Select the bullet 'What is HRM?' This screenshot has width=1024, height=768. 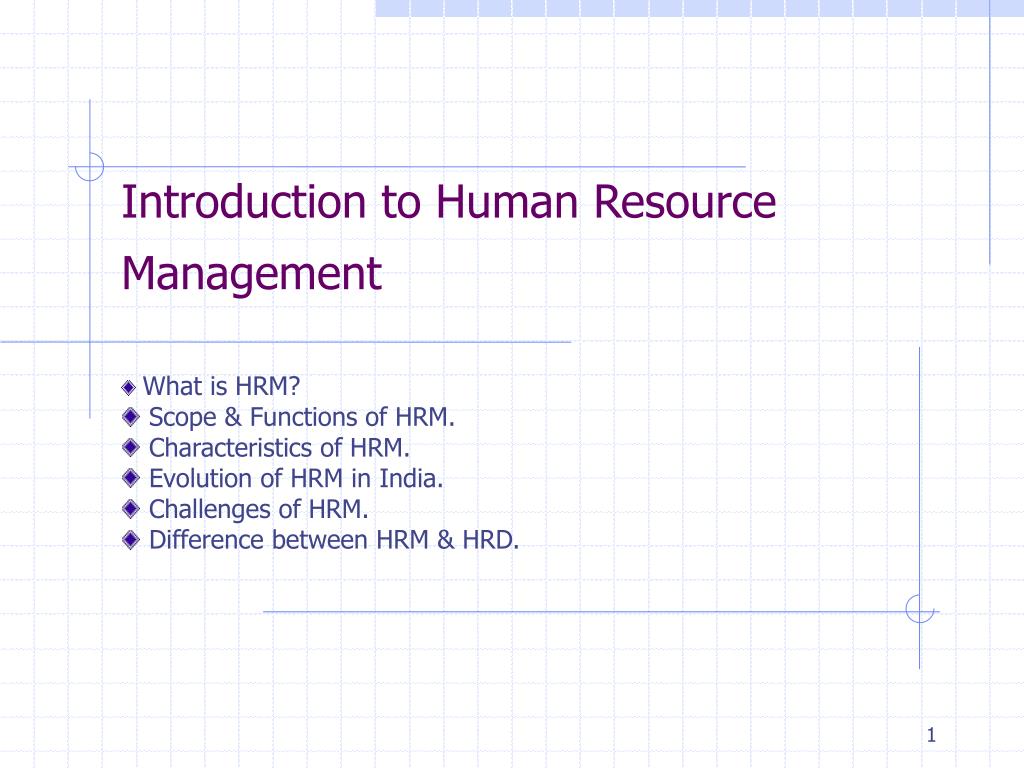tap(221, 386)
